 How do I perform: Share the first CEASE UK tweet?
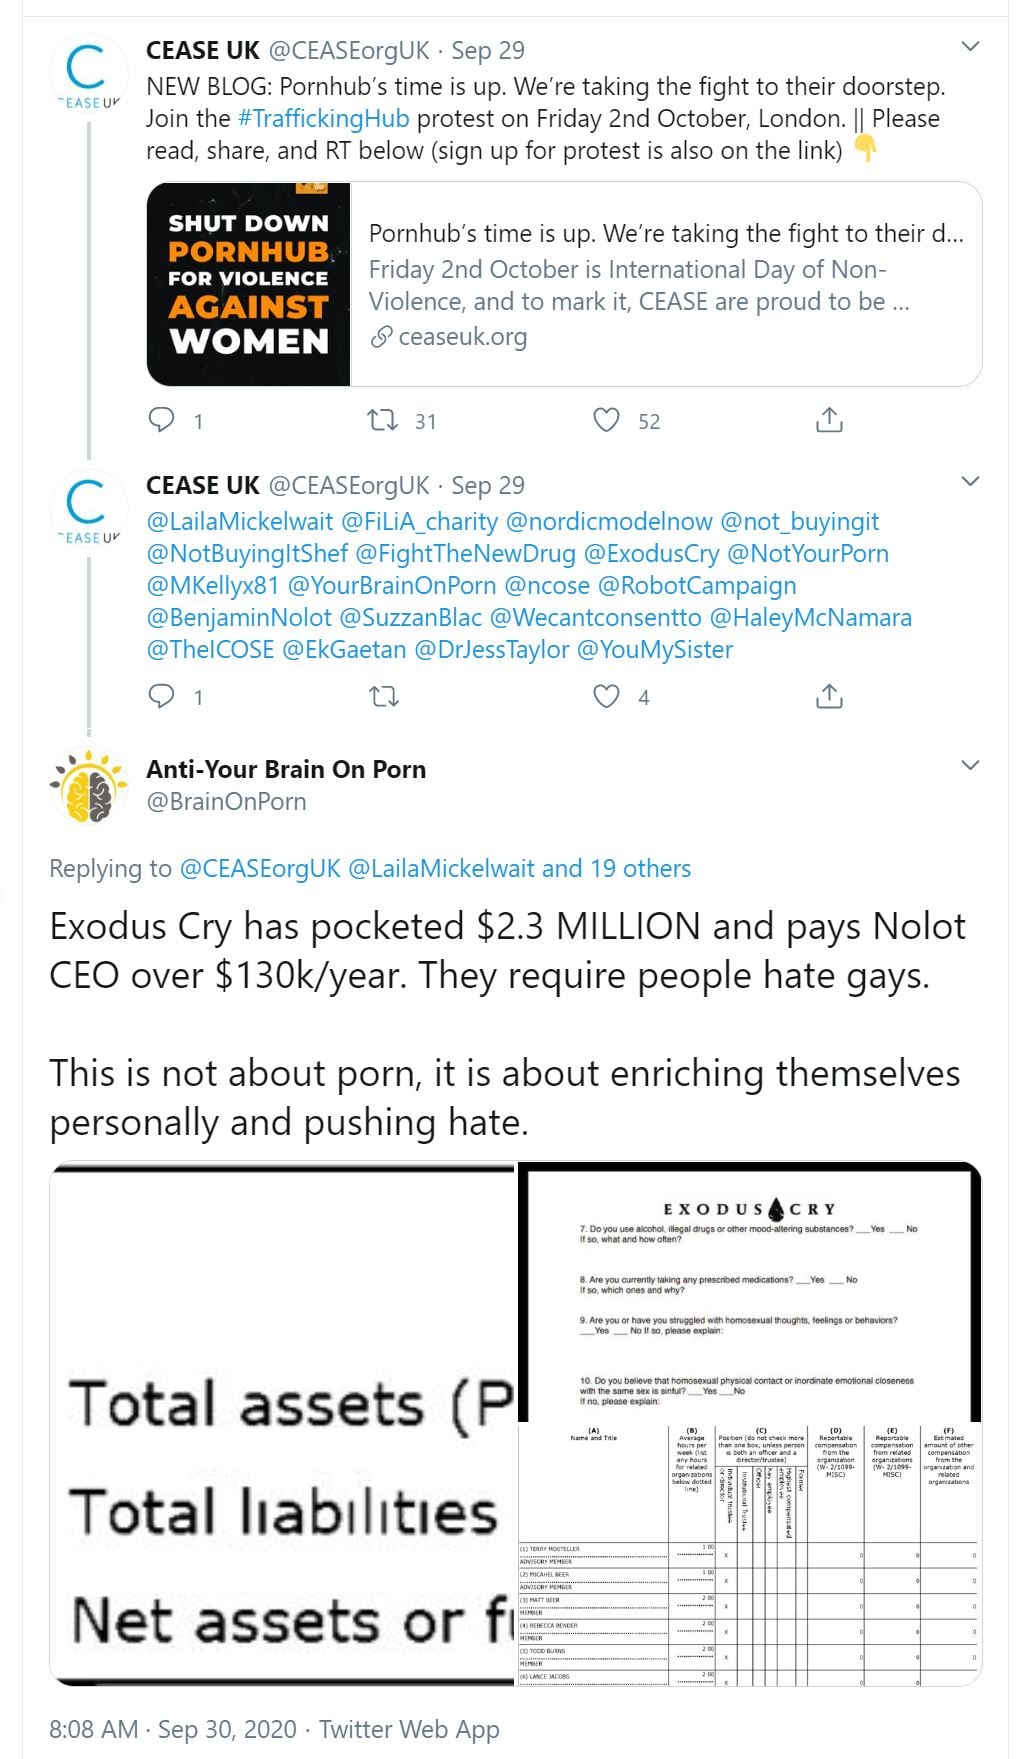[x=829, y=420]
